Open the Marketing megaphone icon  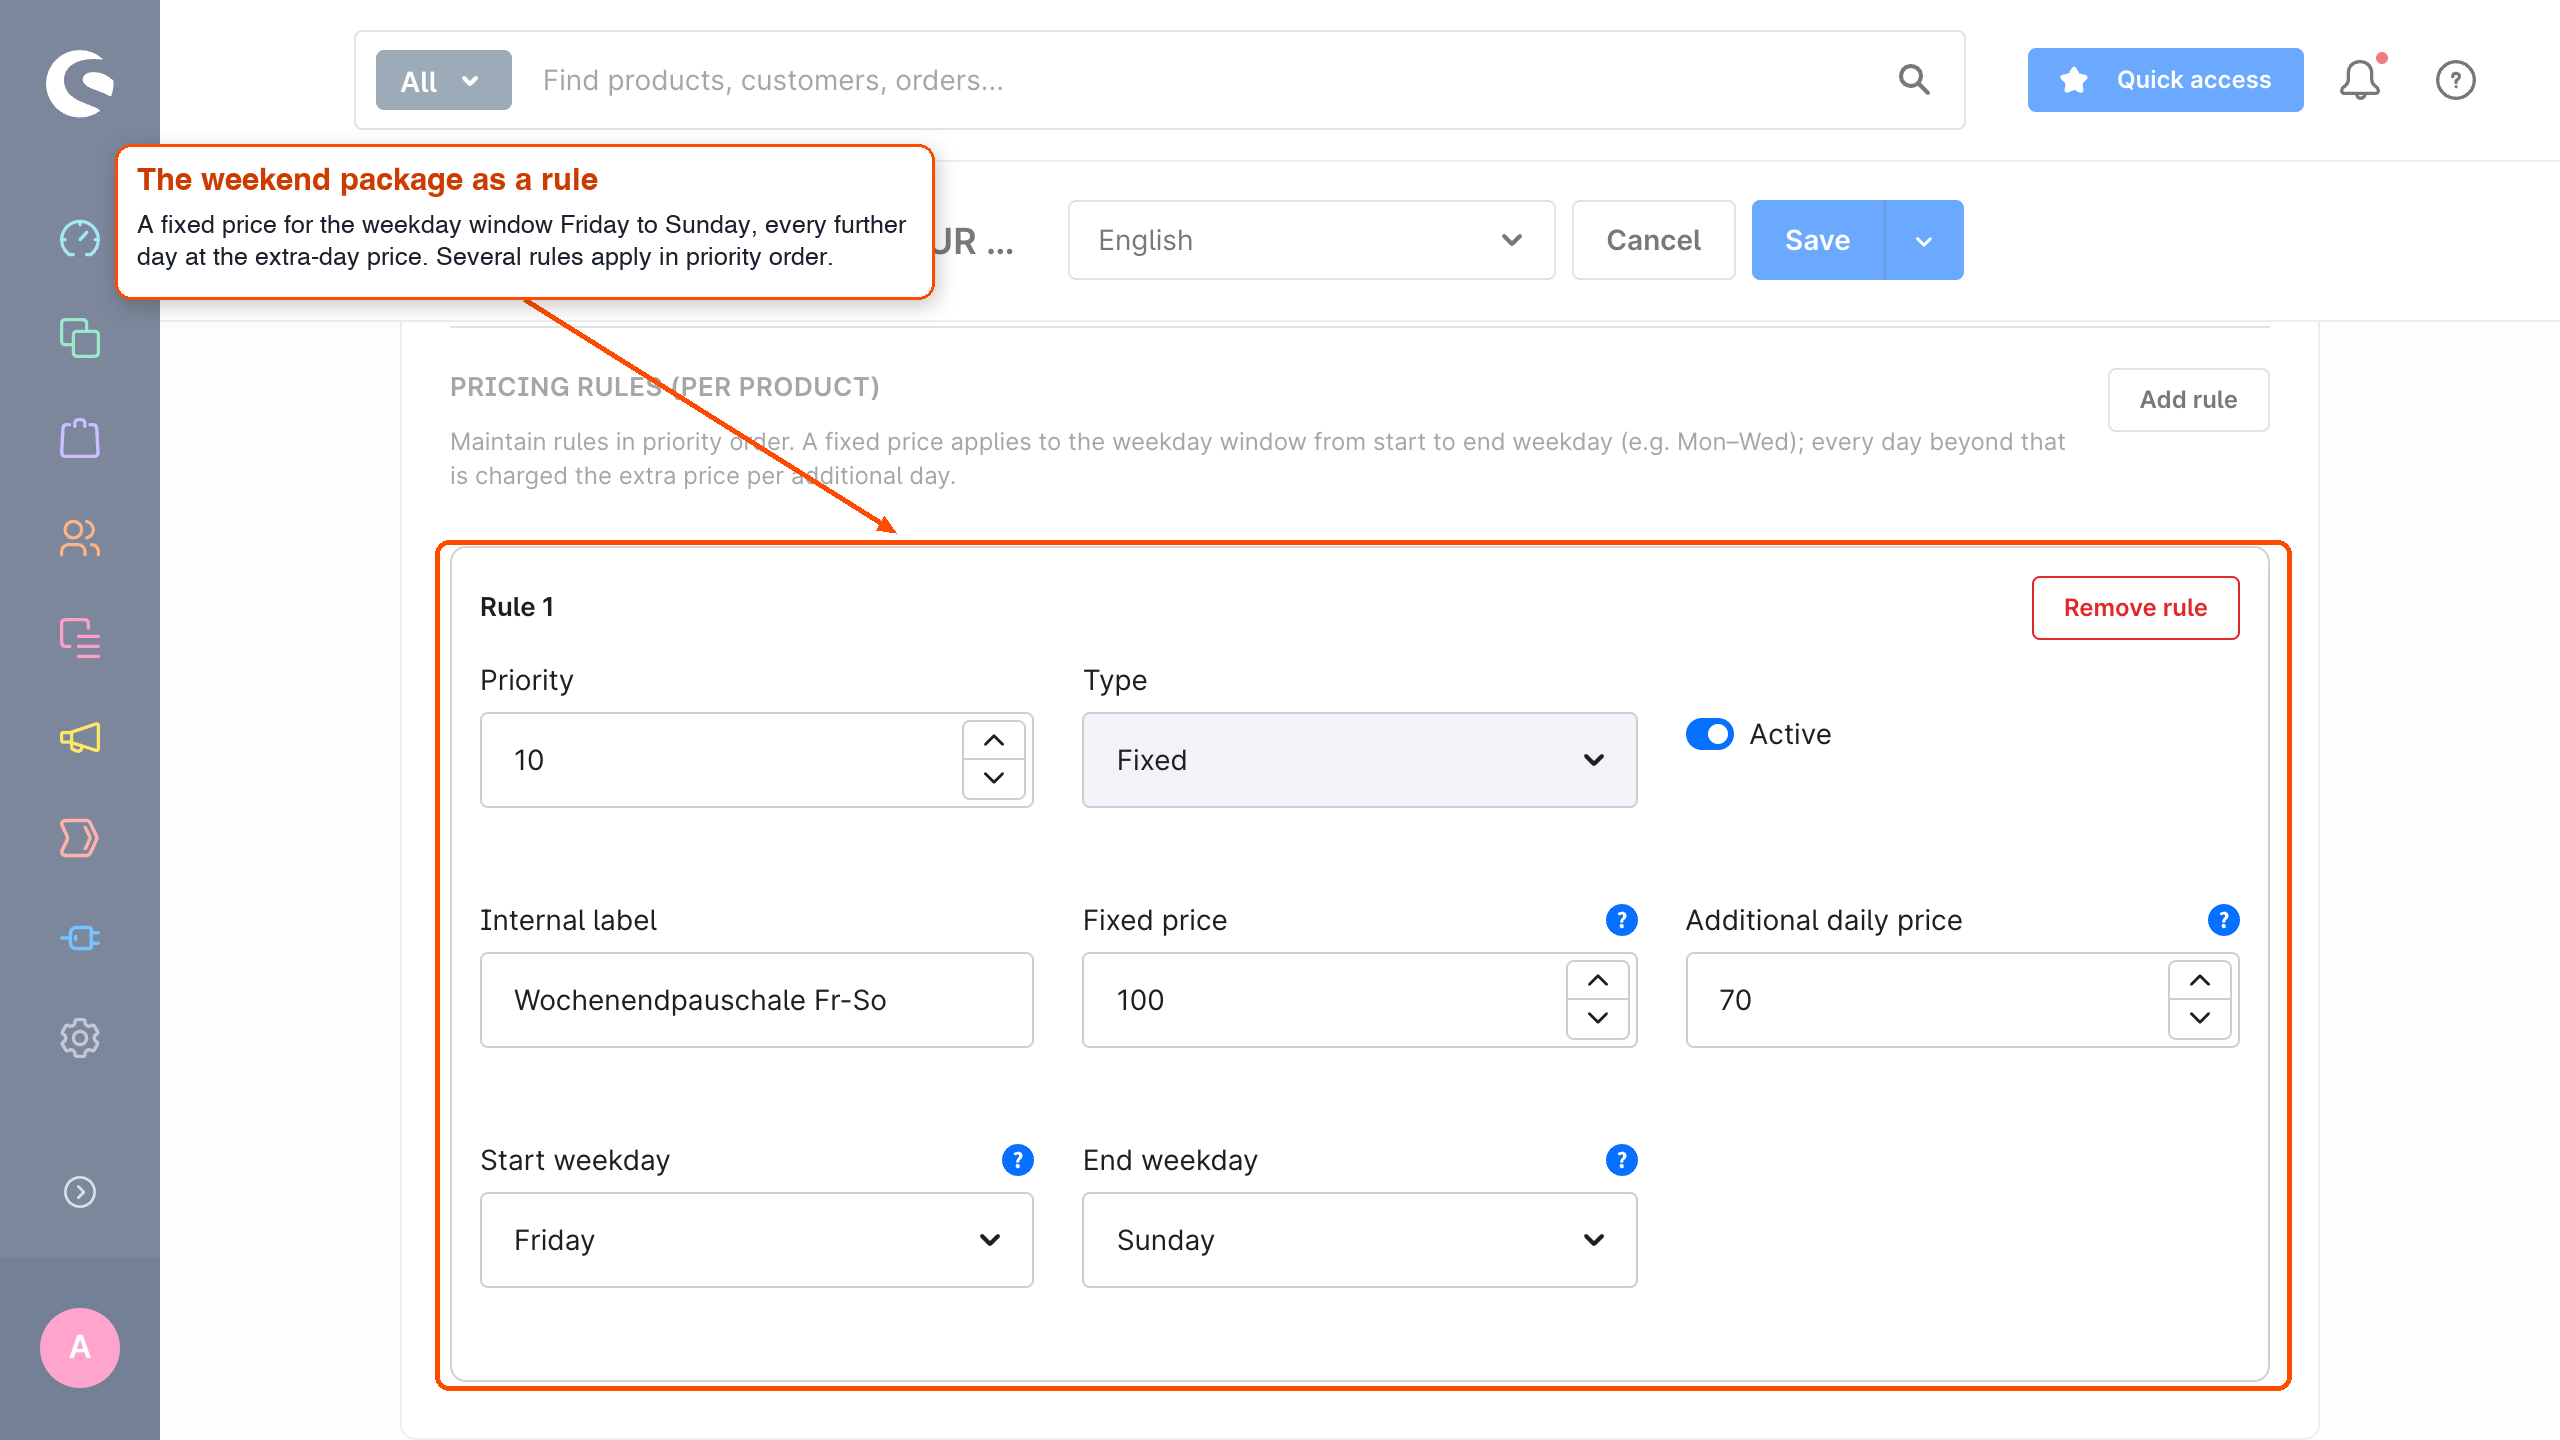point(79,738)
